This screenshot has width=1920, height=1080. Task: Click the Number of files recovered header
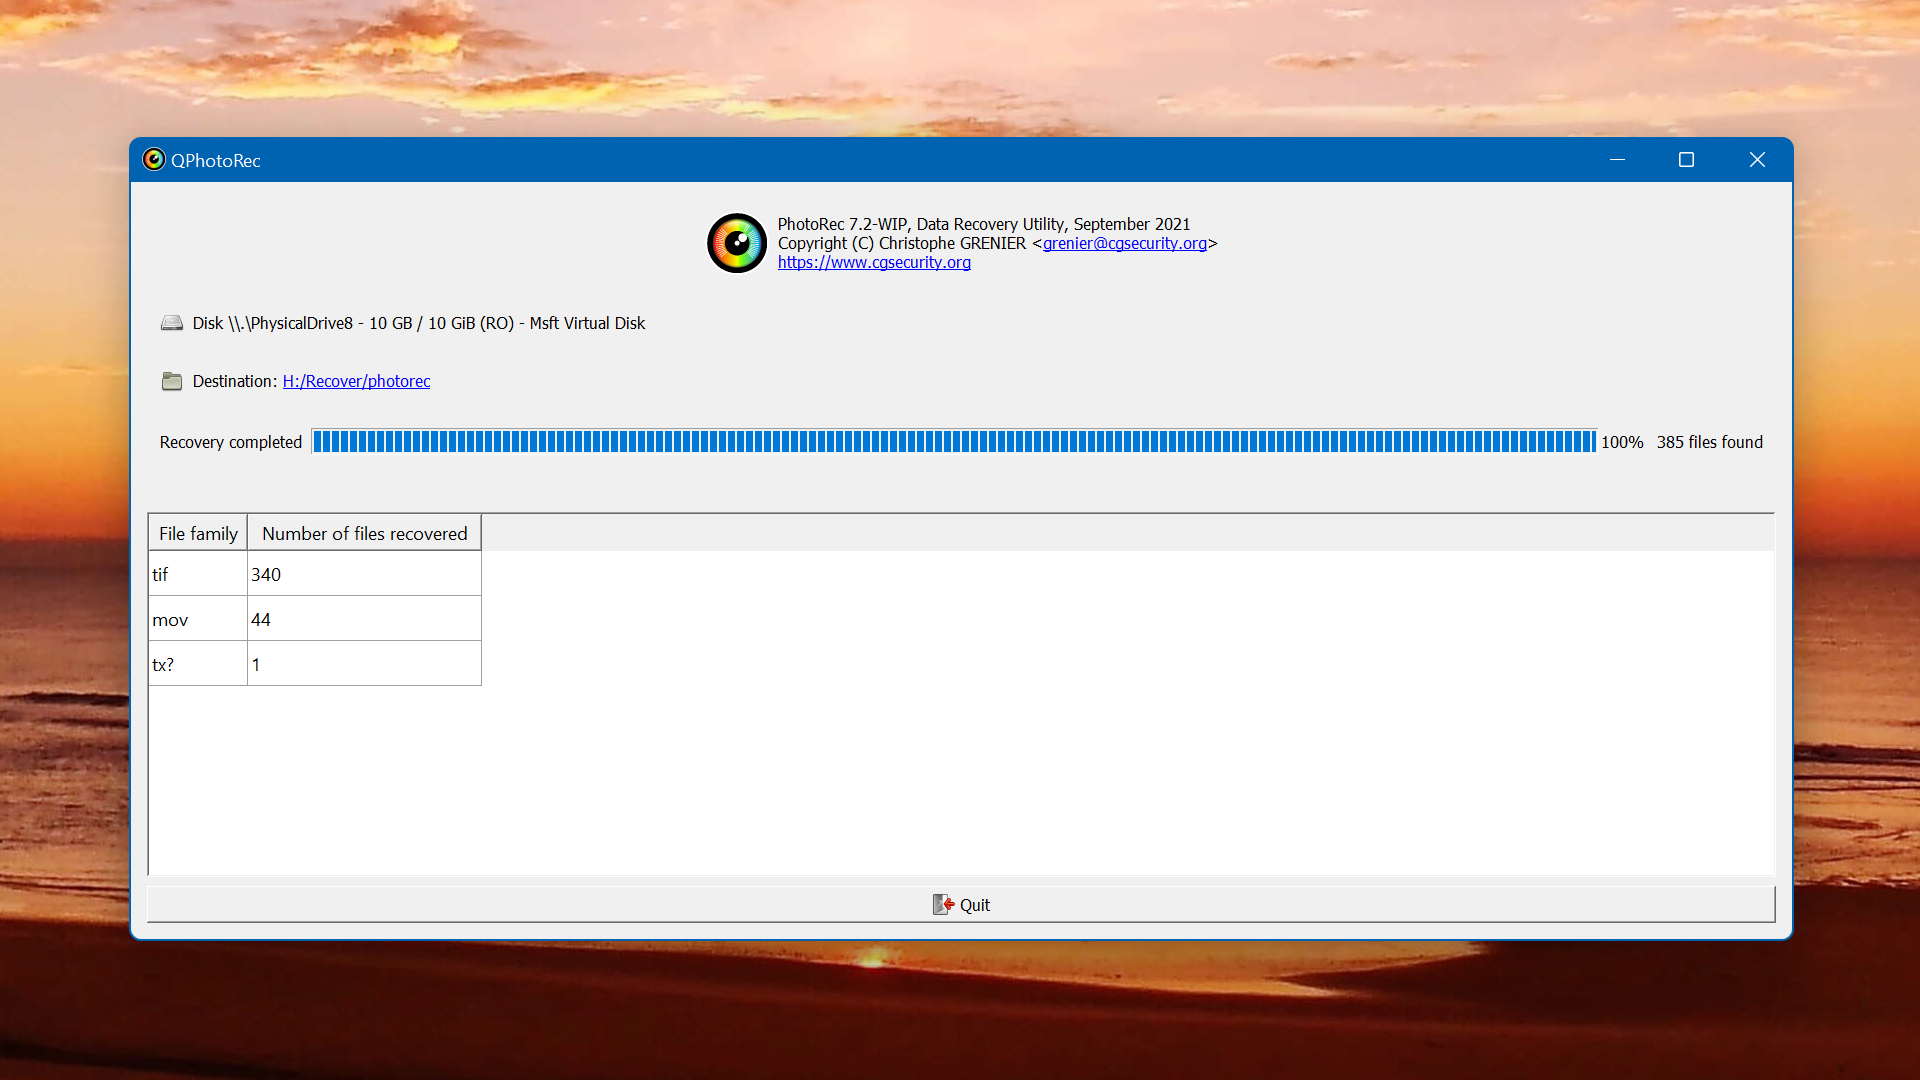[364, 533]
